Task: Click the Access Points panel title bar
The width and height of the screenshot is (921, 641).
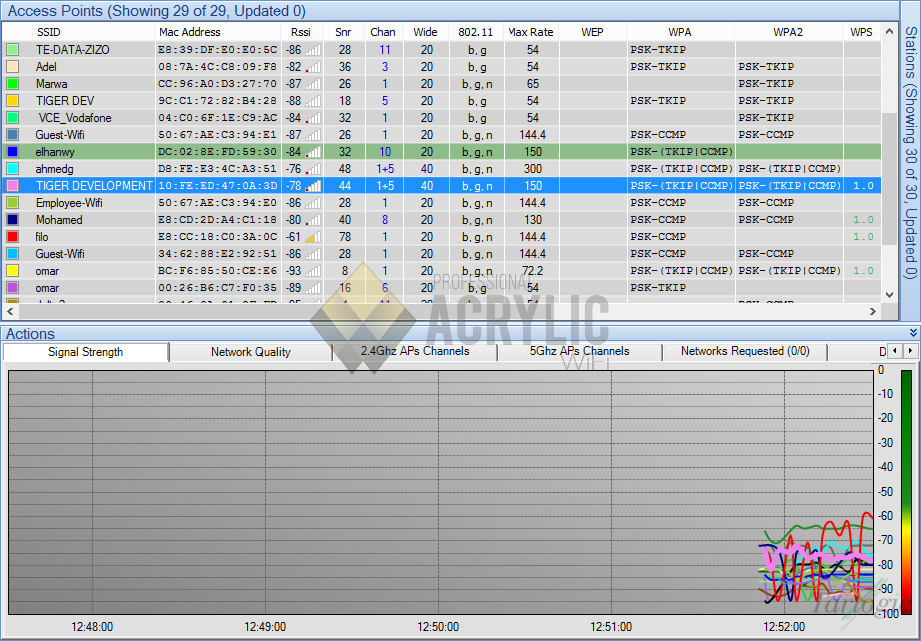Action: [x=450, y=11]
